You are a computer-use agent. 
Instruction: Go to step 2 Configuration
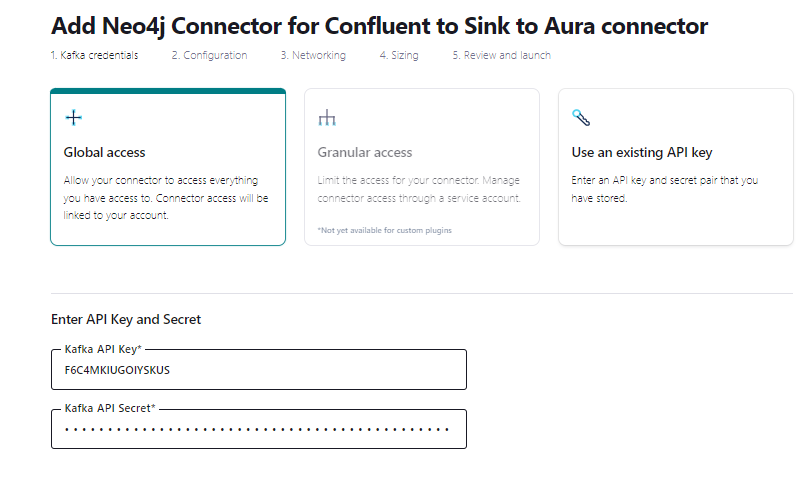click(x=209, y=56)
